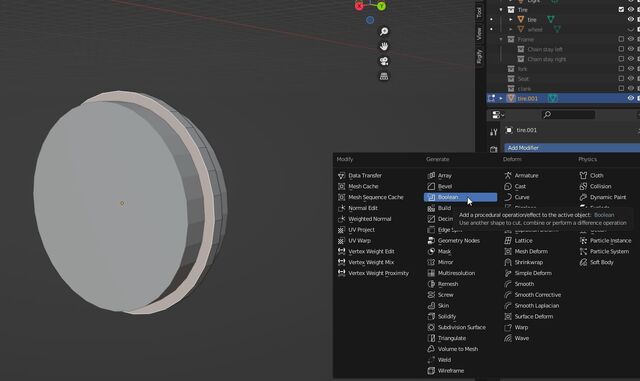Enable the Frame collection checkbox
This screenshot has height=381, width=640.
[621, 39]
